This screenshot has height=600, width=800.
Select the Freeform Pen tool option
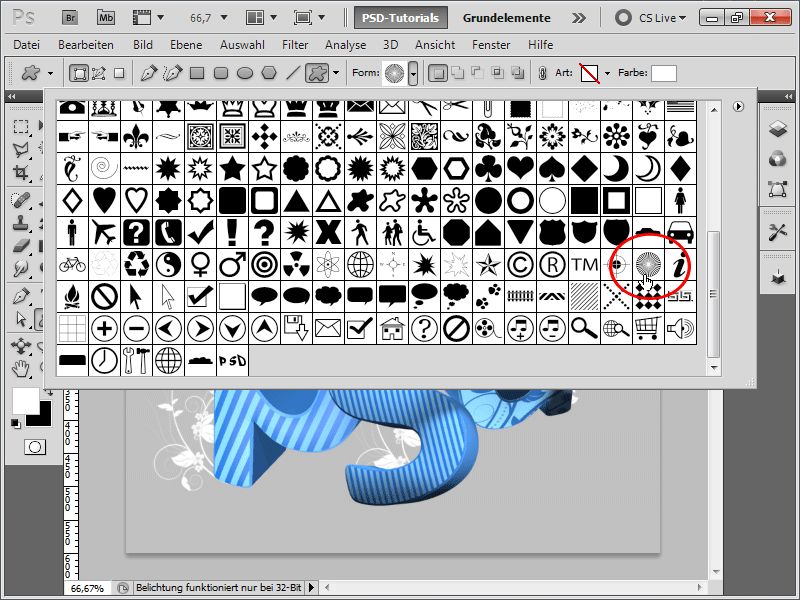tap(173, 73)
